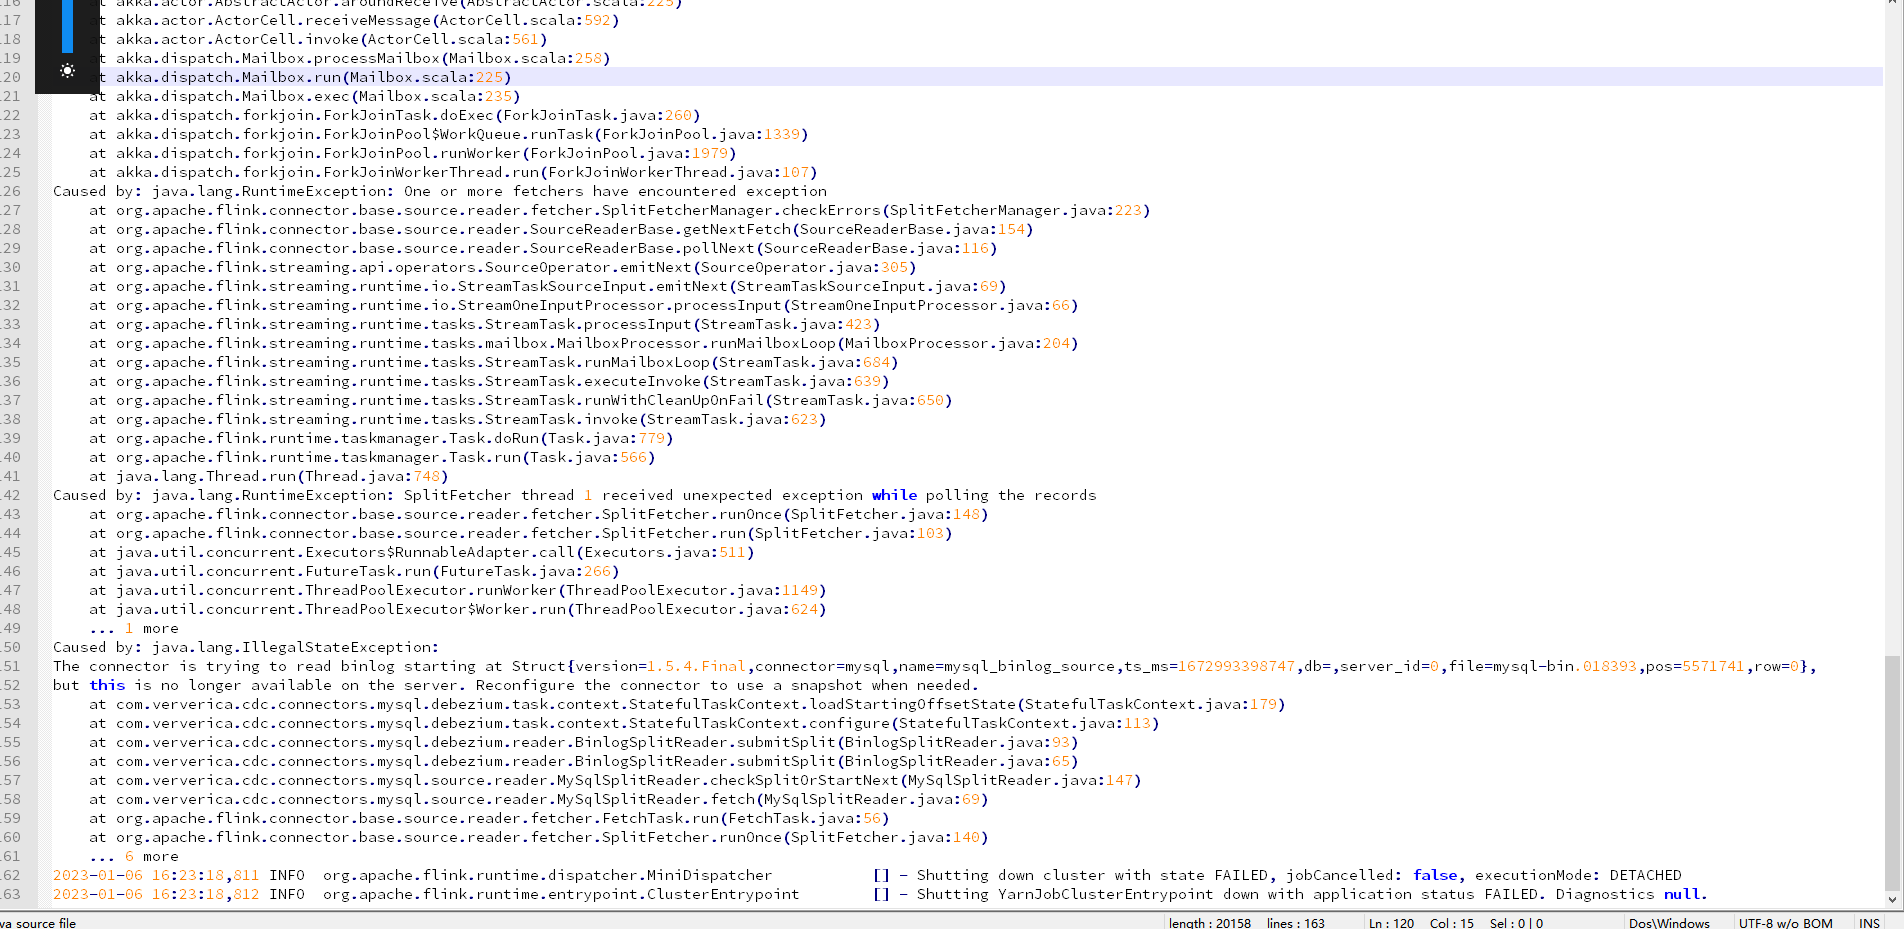The image size is (1904, 929).
Task: Click the blue brightness level slider bar
Action: point(67,26)
